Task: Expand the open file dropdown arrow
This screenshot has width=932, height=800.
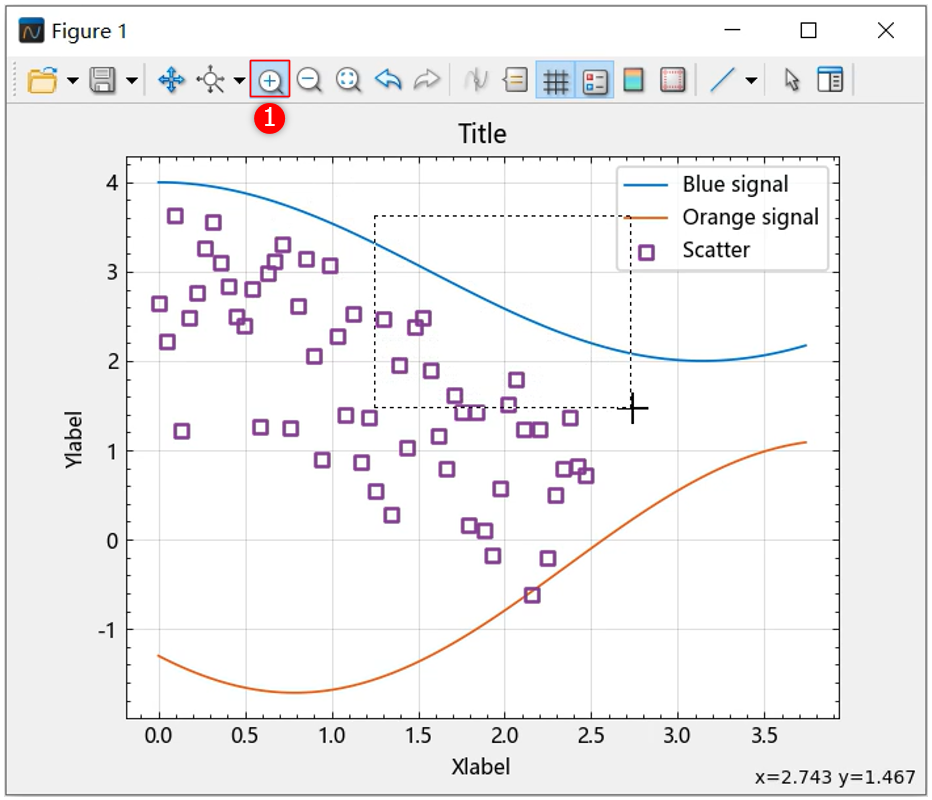Action: tap(73, 81)
